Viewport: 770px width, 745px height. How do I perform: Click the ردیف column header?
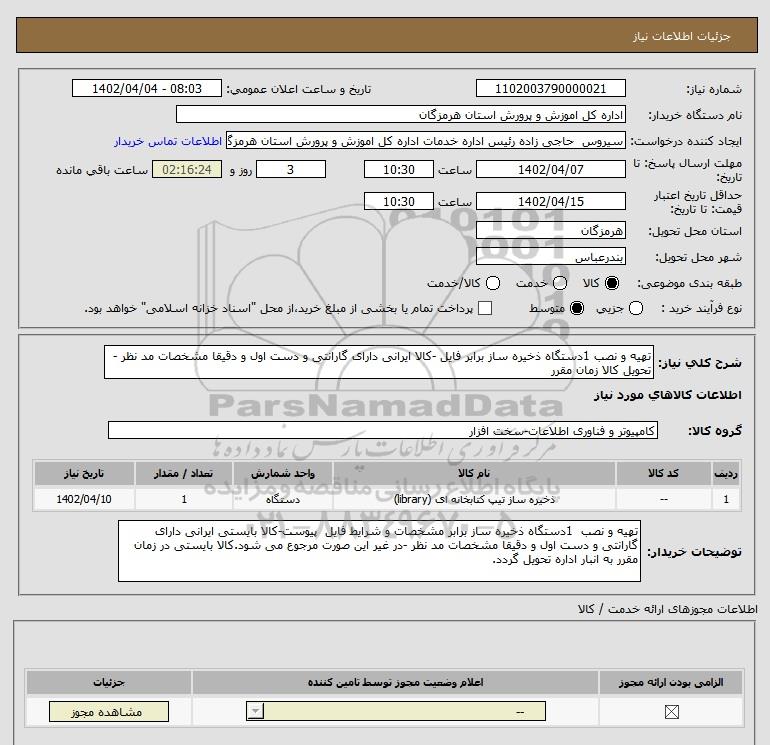tap(726, 473)
